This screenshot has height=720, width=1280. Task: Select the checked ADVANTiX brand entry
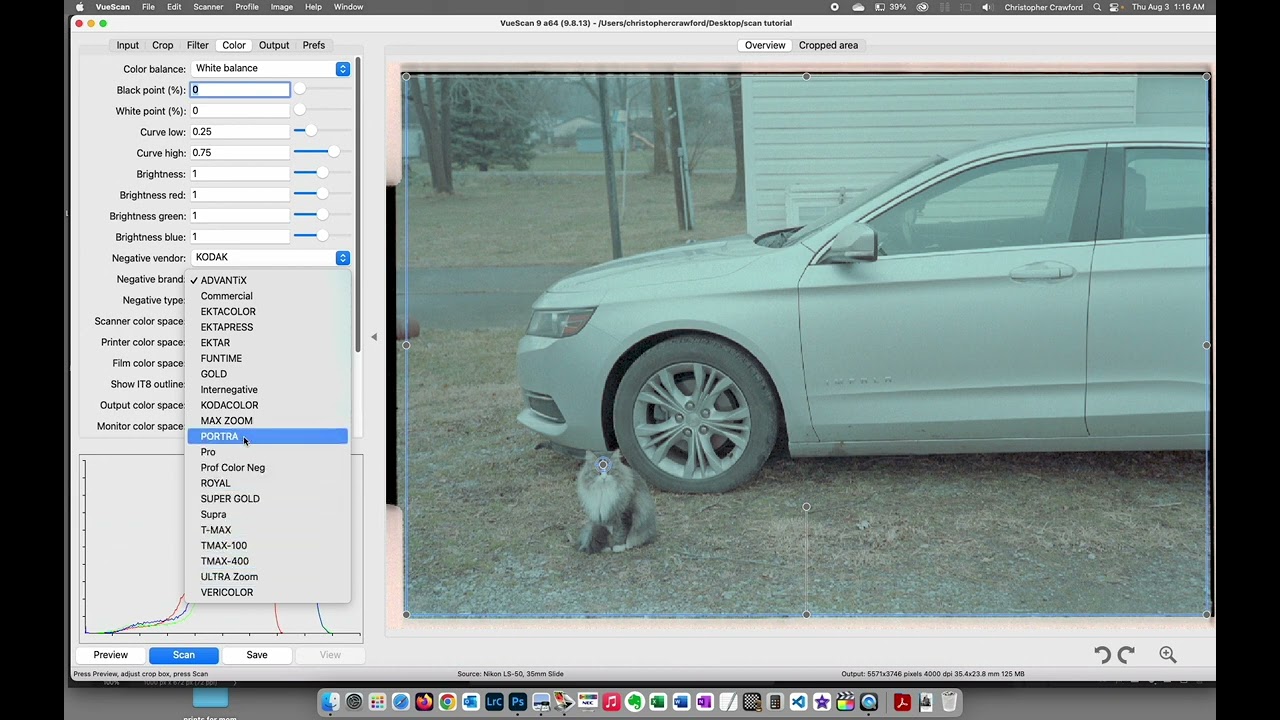[x=268, y=280]
